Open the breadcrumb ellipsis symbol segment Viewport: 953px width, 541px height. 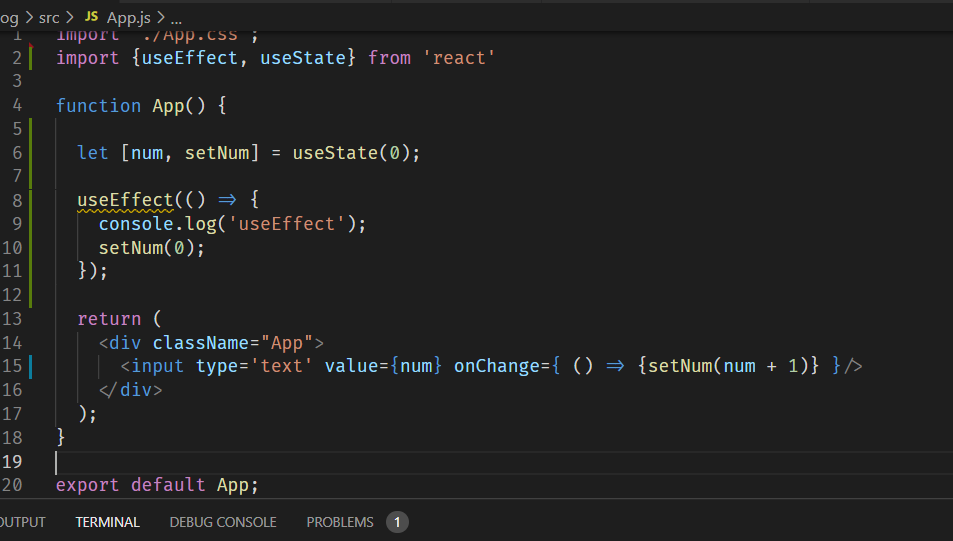click(x=176, y=19)
